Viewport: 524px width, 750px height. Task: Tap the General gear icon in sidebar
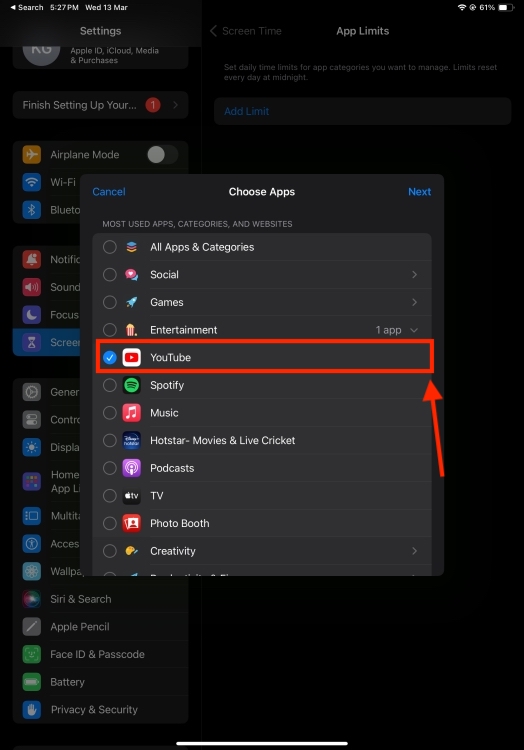(x=32, y=392)
